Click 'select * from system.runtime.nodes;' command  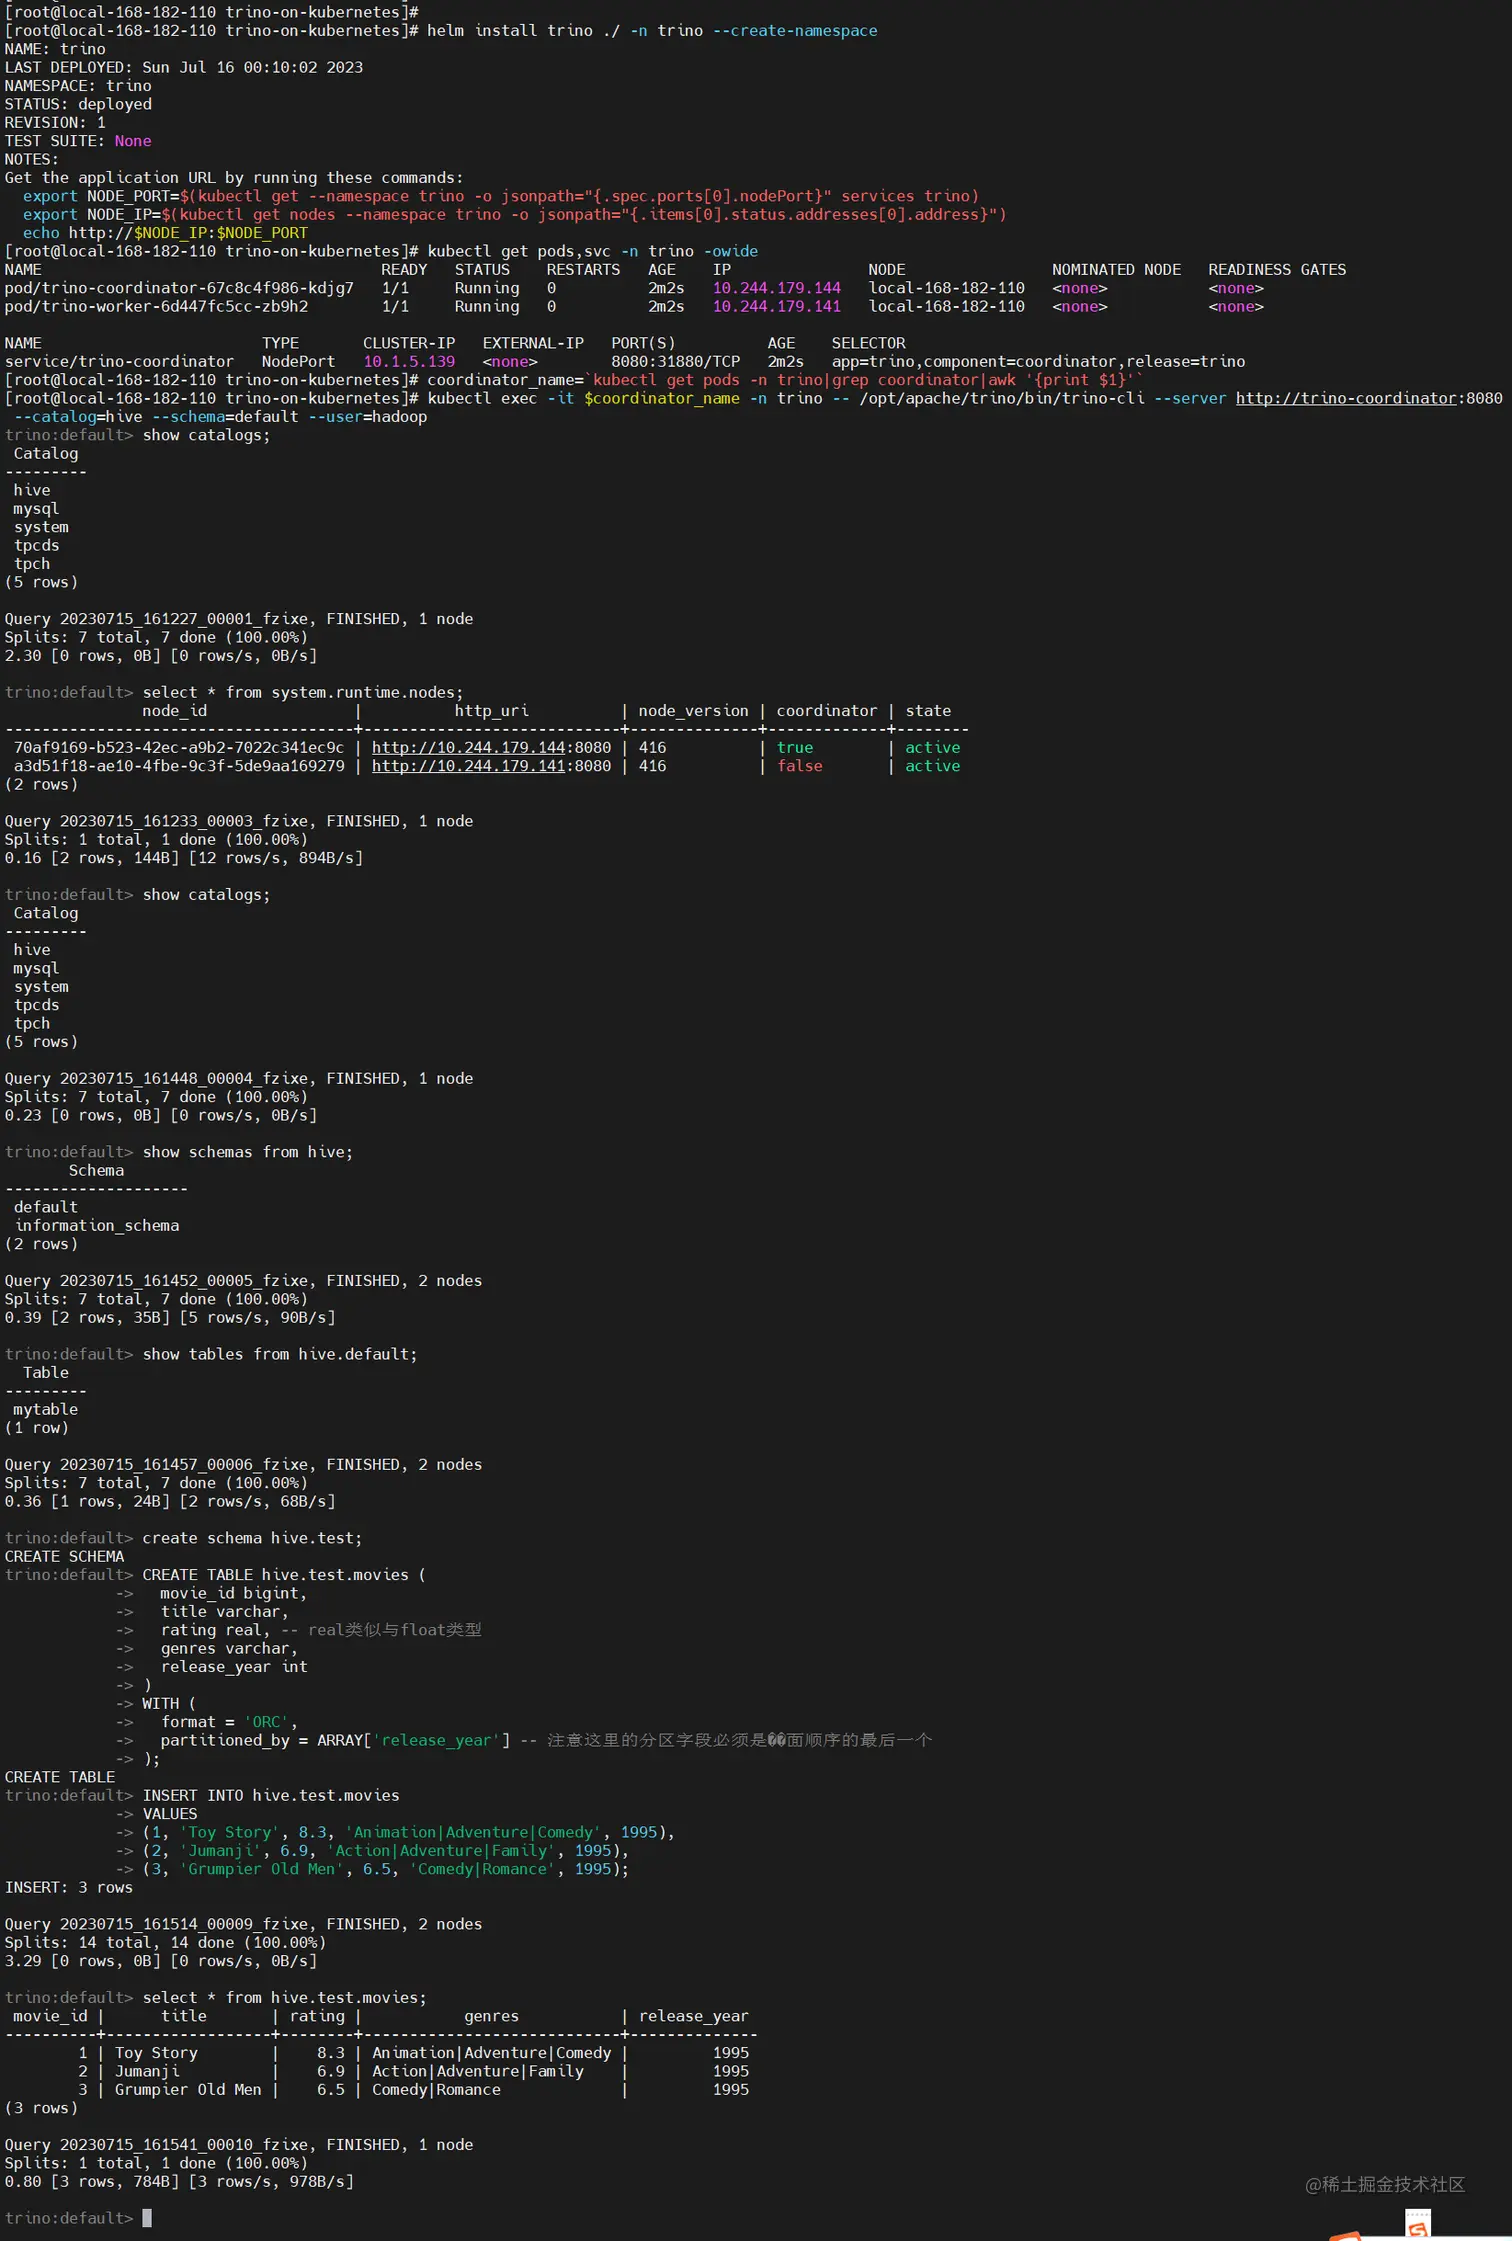(x=303, y=692)
